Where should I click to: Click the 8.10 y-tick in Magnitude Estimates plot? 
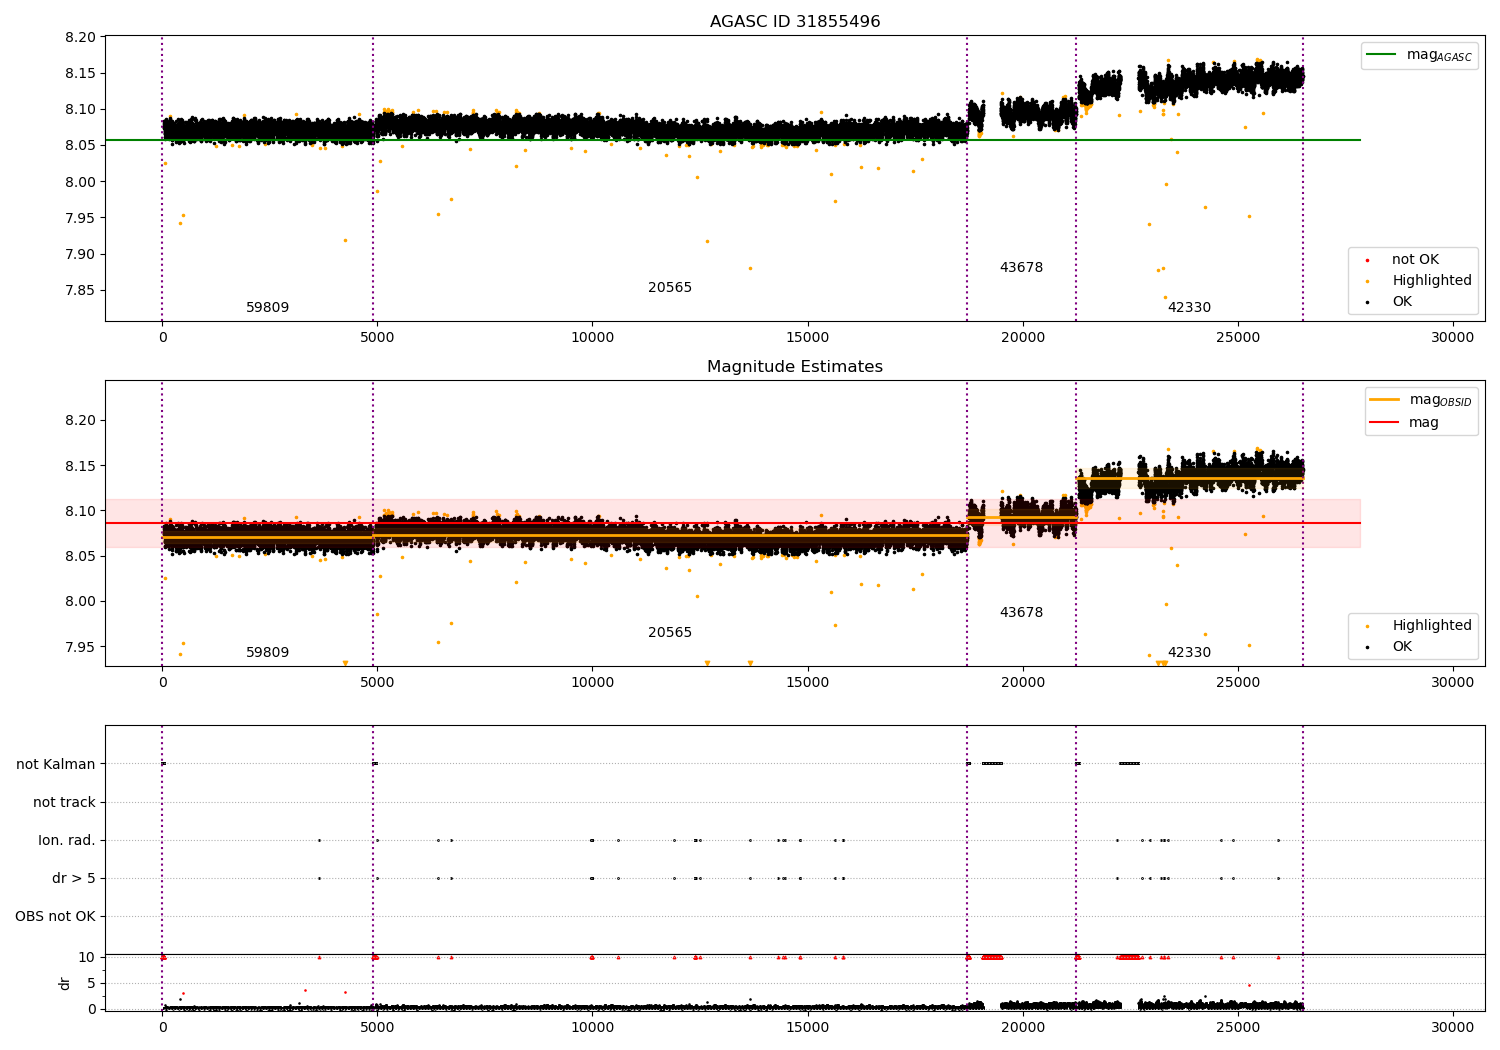tap(81, 511)
